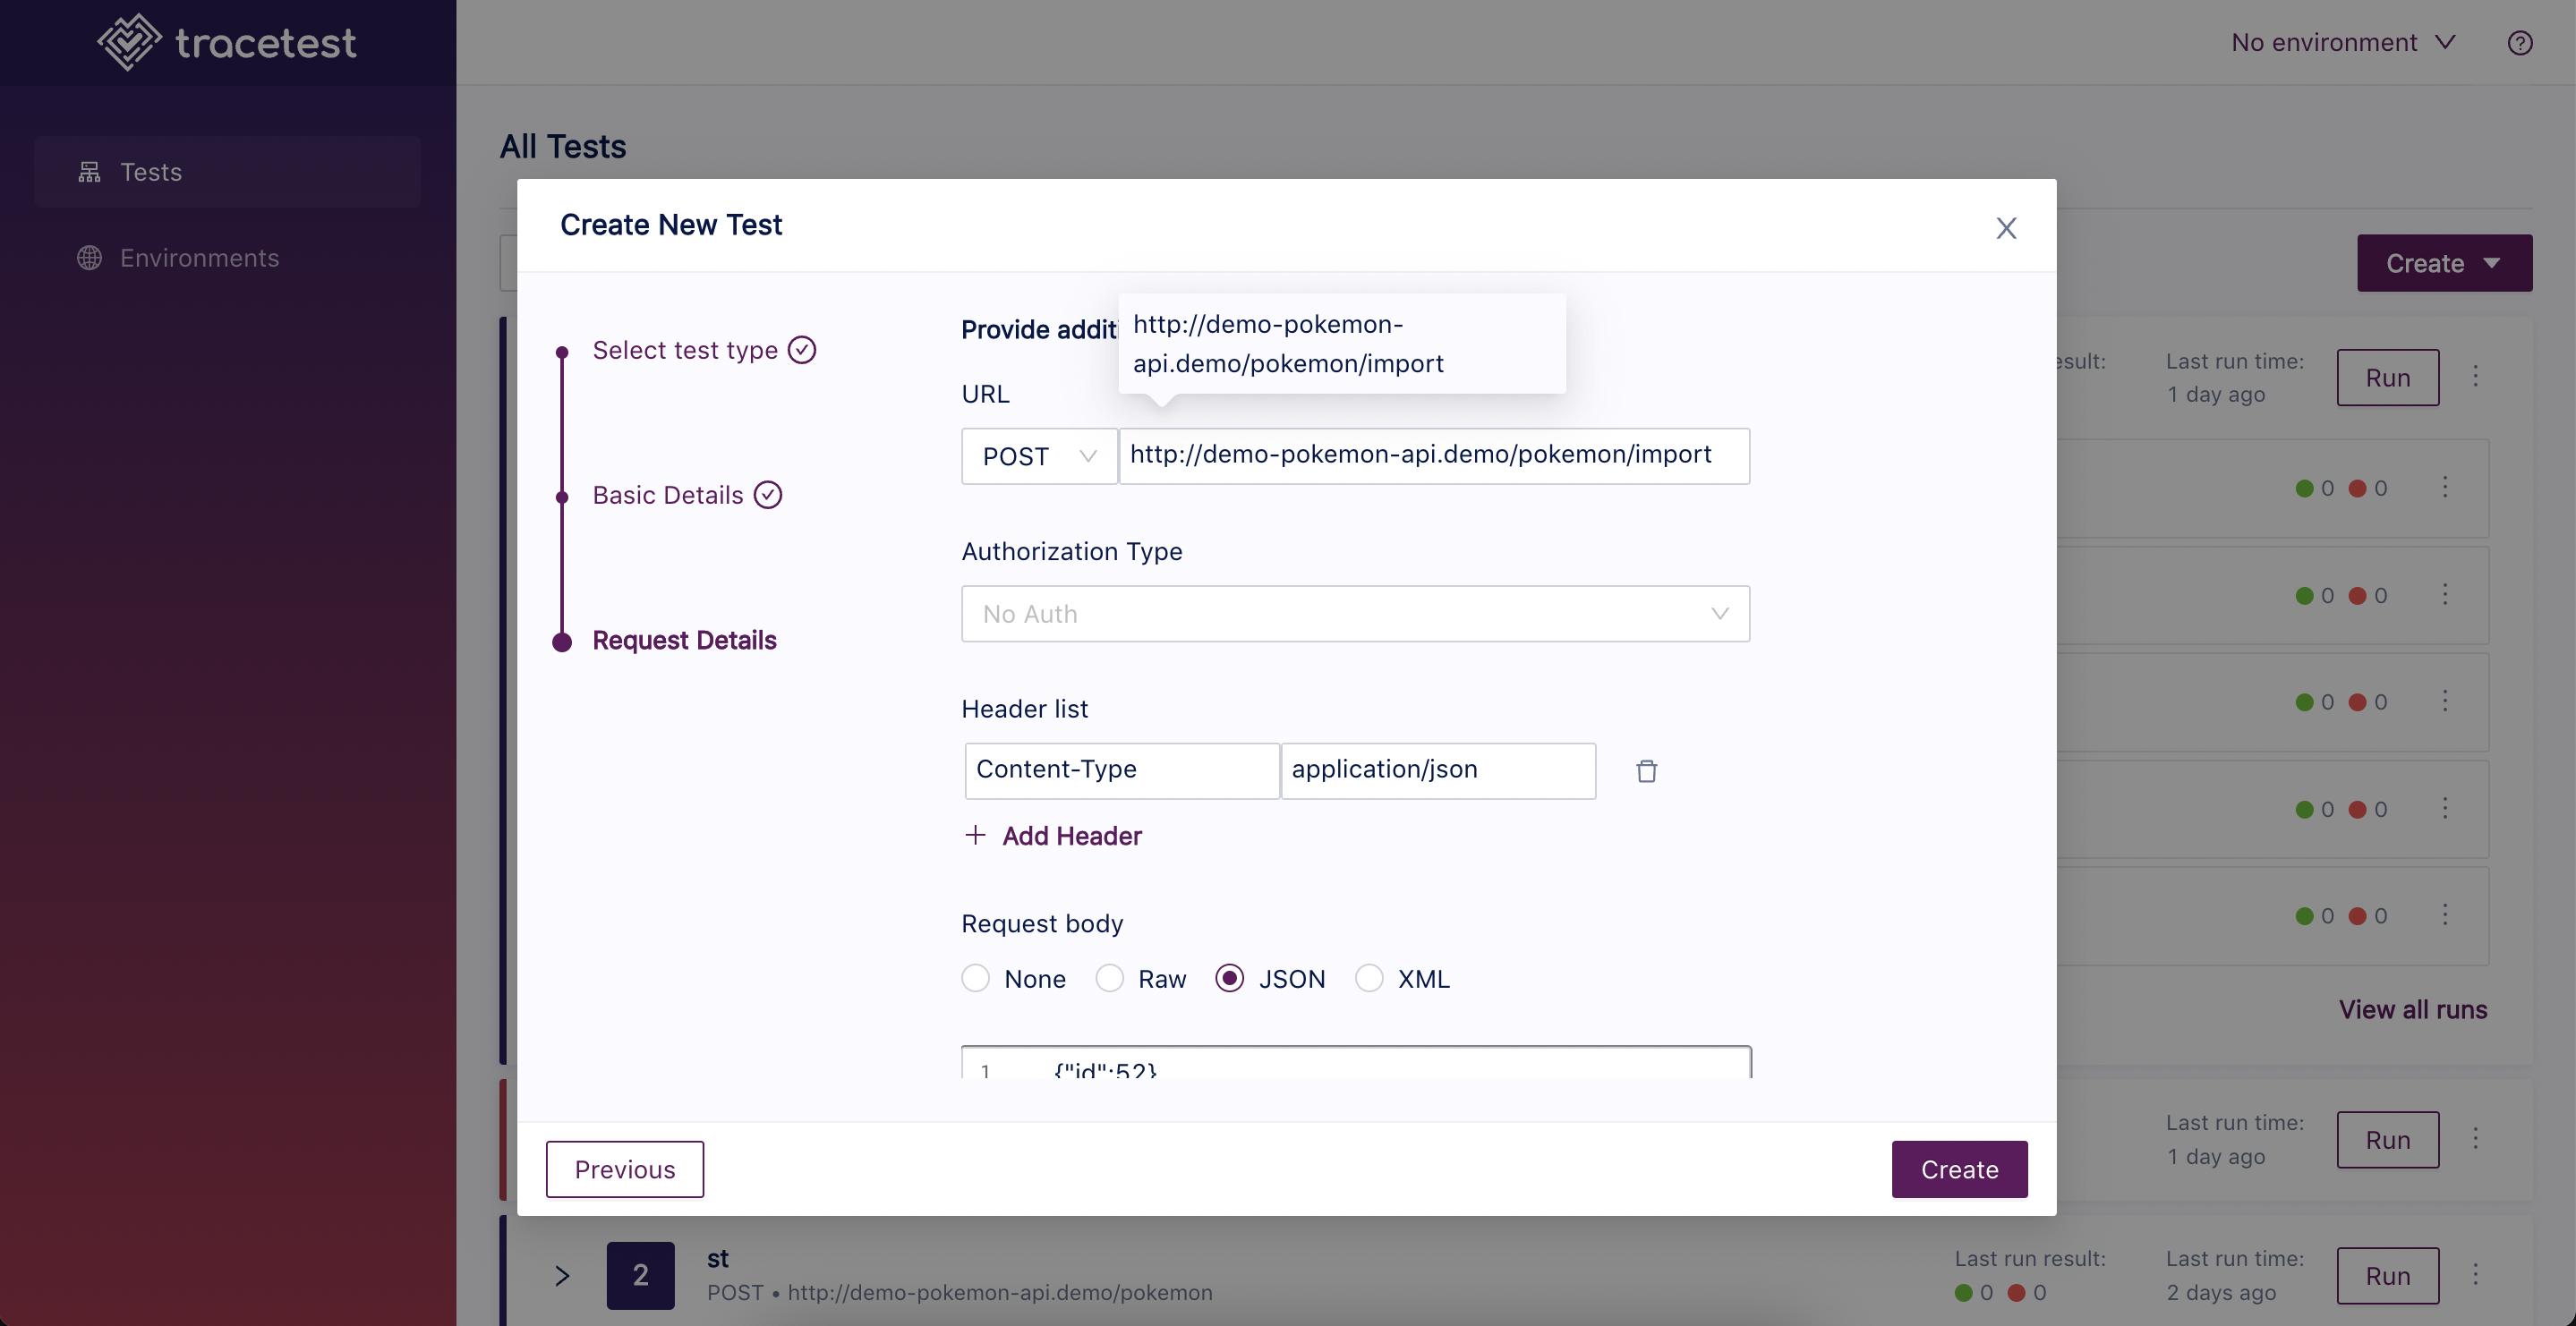Select the JSON request body option

tap(1229, 978)
